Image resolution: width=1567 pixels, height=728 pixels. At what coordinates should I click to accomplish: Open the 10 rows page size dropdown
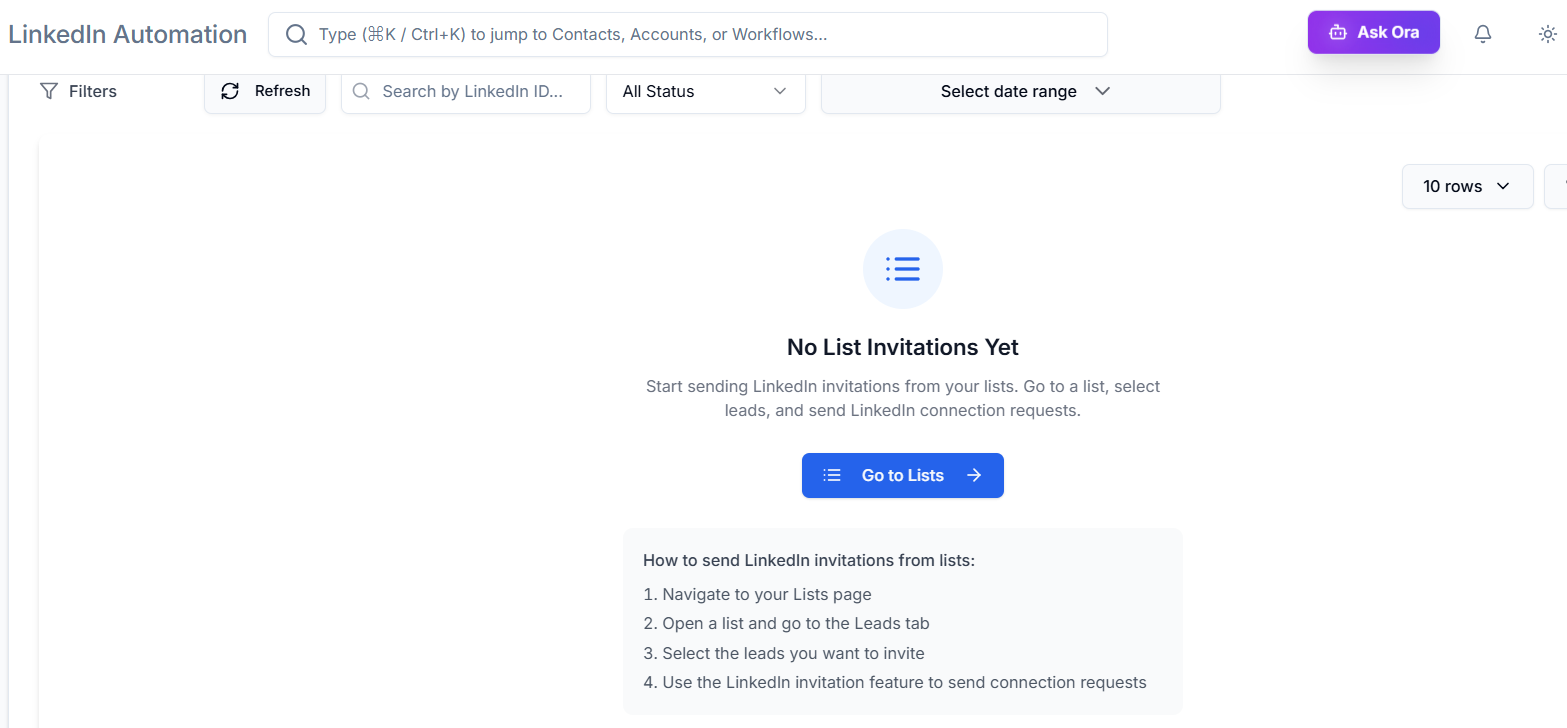click(x=1466, y=187)
